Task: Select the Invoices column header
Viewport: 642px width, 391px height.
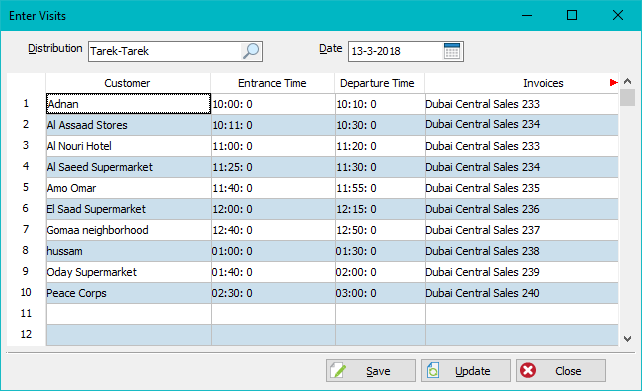Action: tap(521, 83)
